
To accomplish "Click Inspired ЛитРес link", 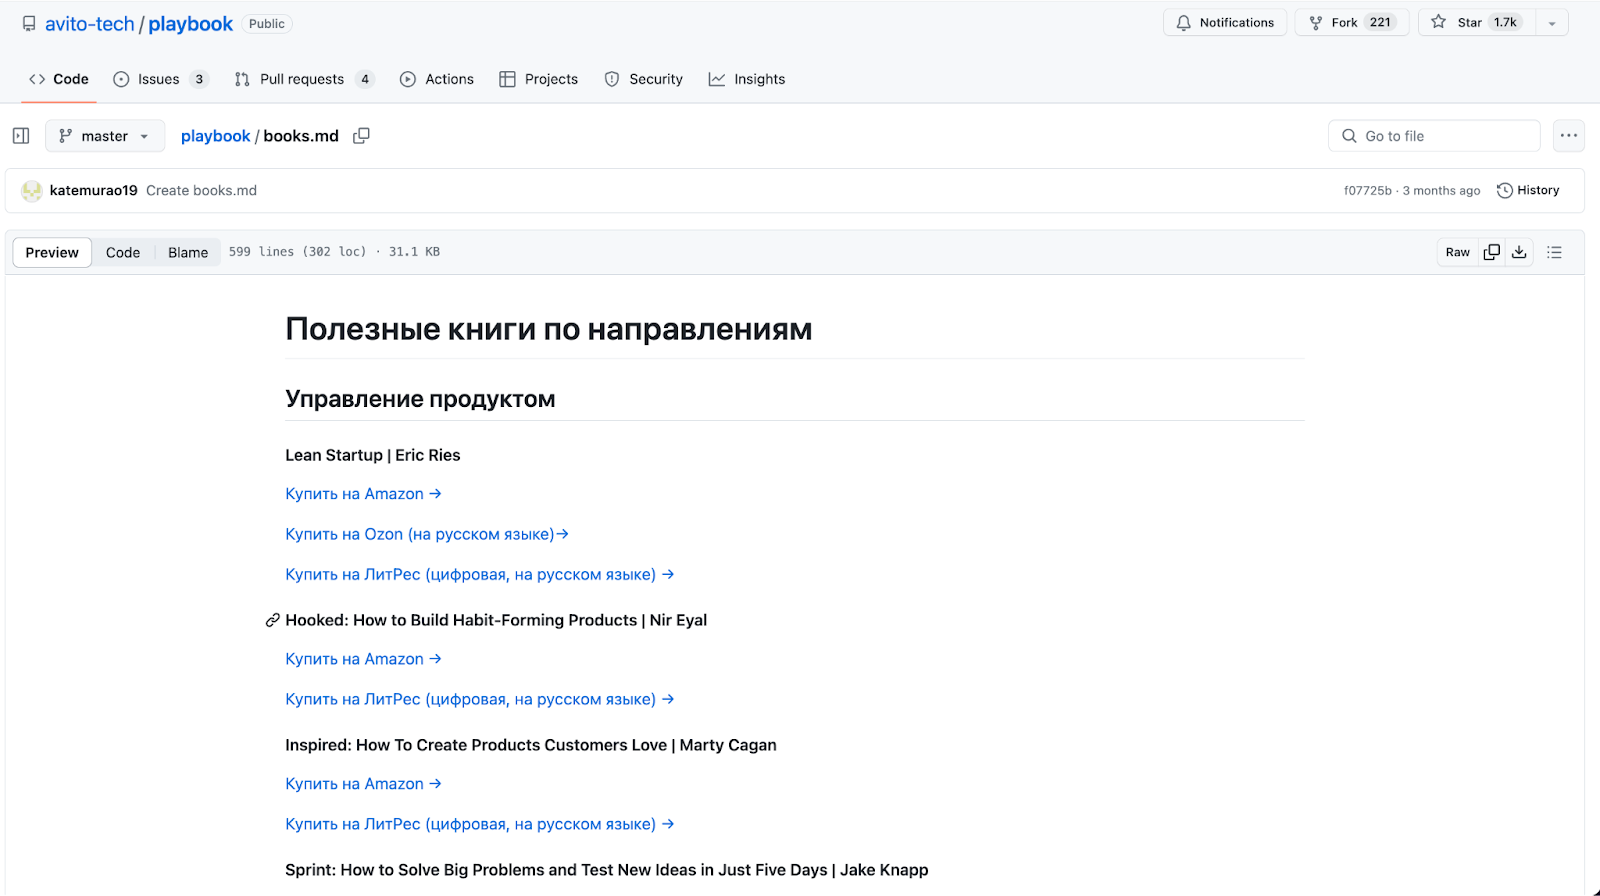I will click(480, 824).
